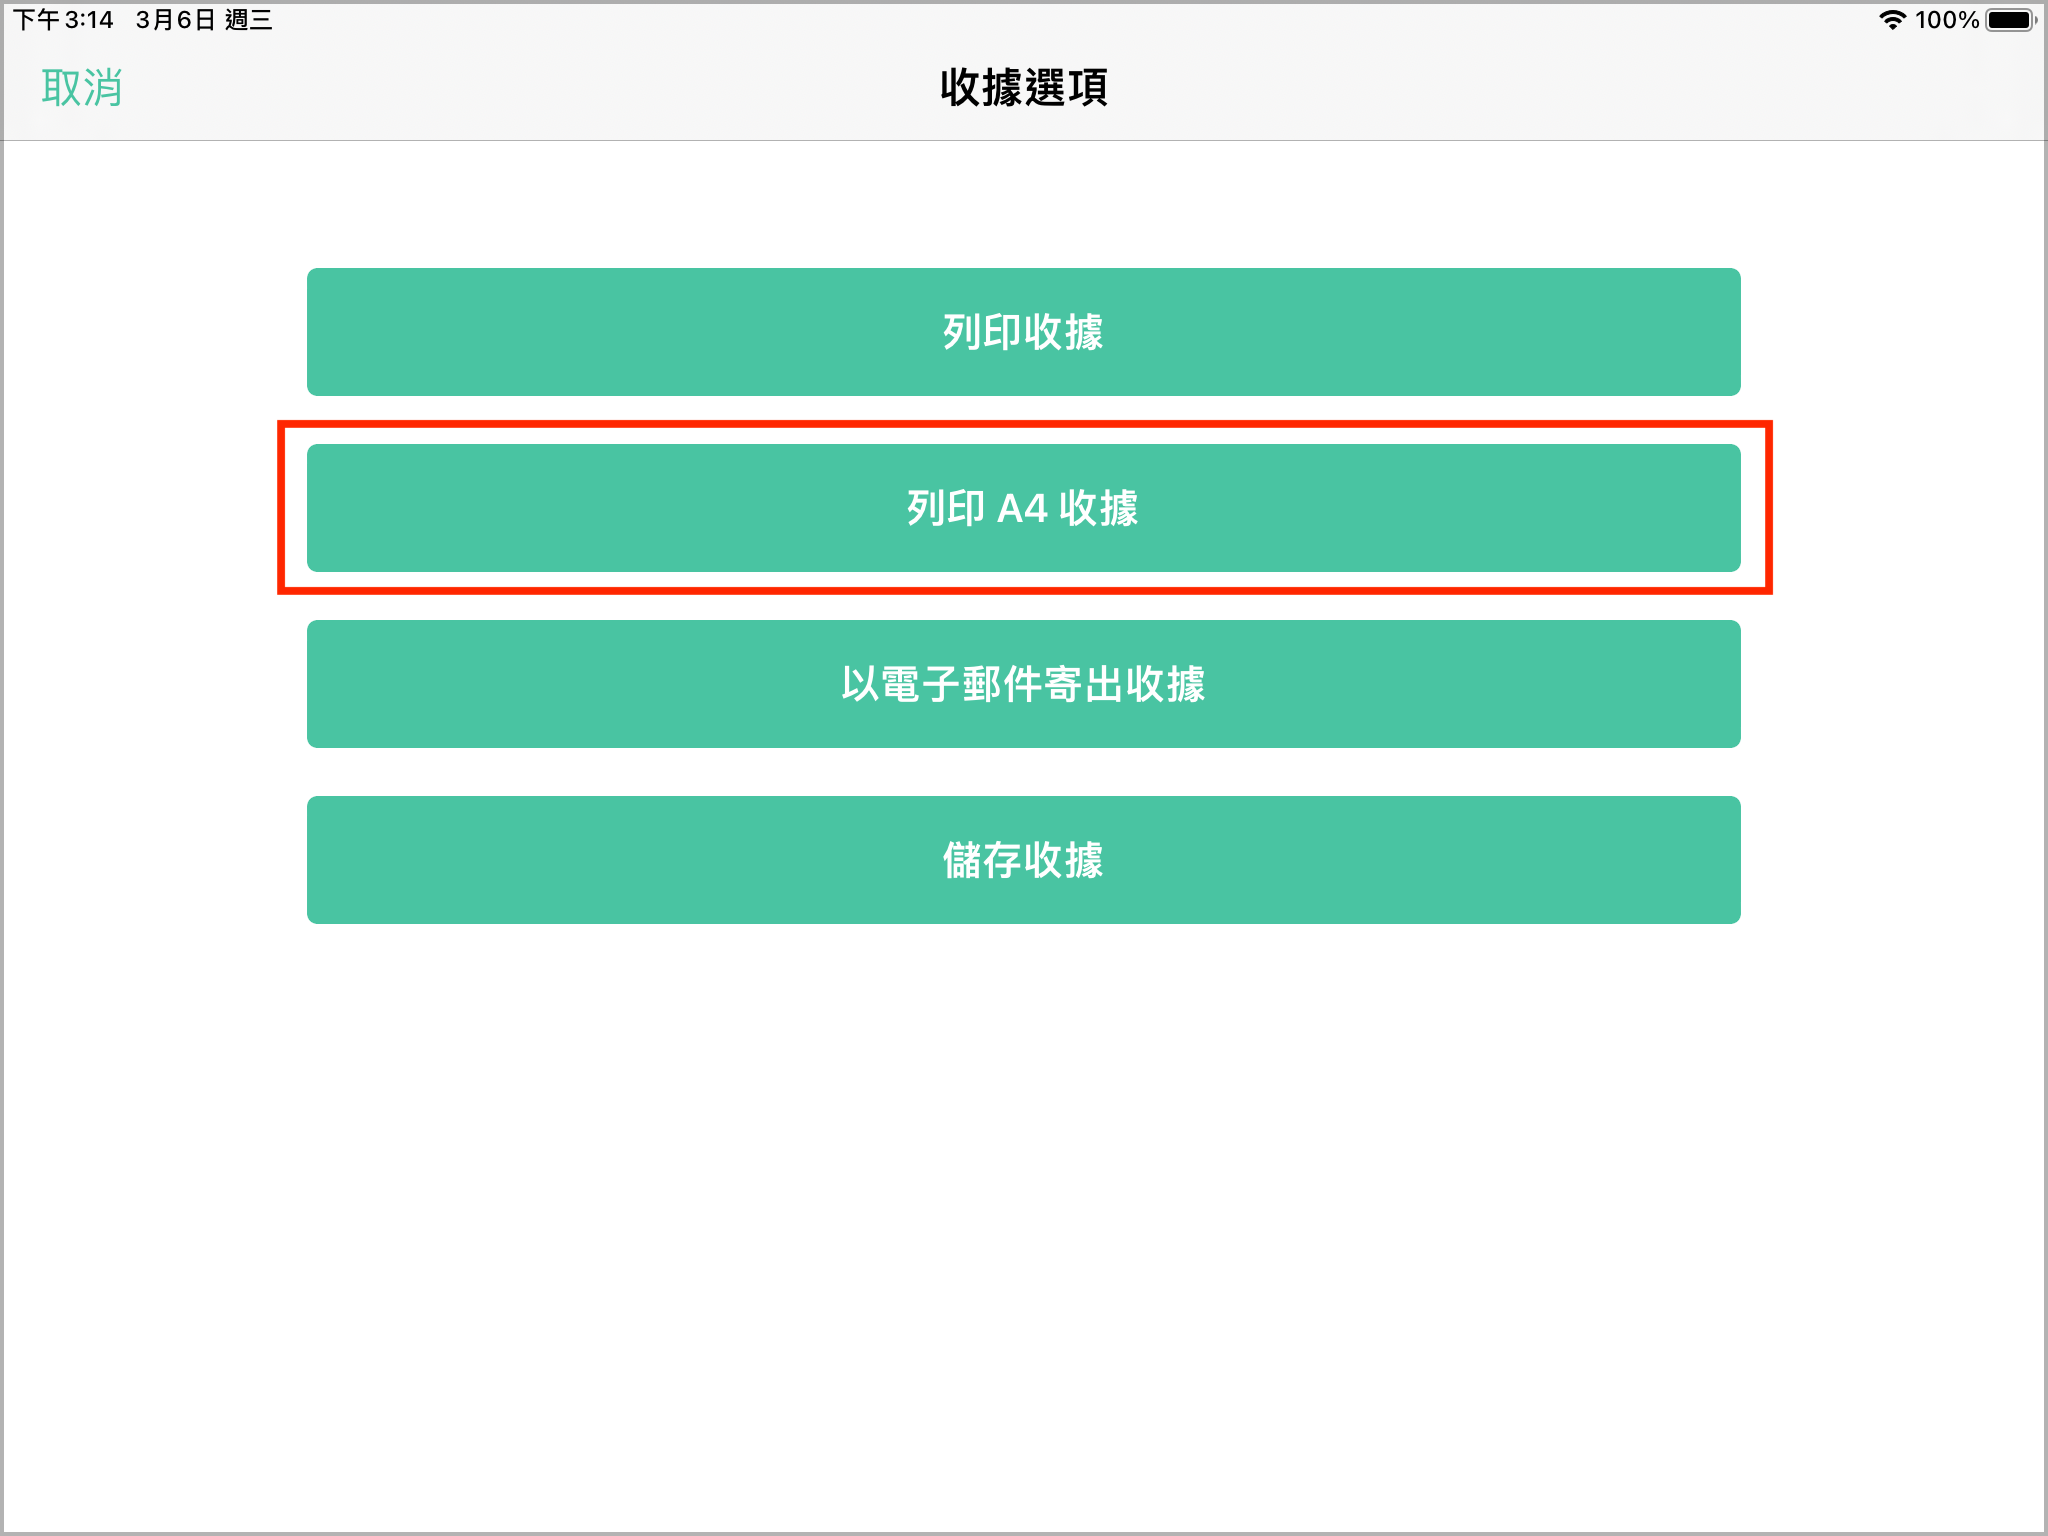2048x1536 pixels.
Task: Click the 100% battery percentage text
Action: pos(1947,20)
